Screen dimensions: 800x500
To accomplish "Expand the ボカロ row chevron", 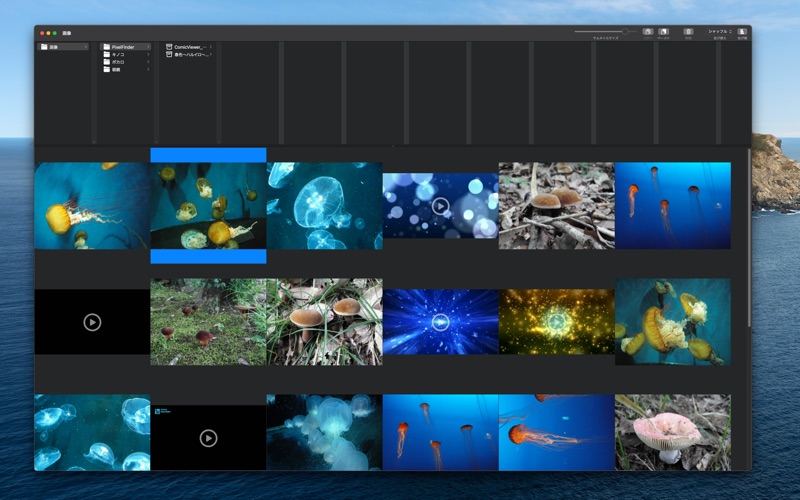I will 148,62.
